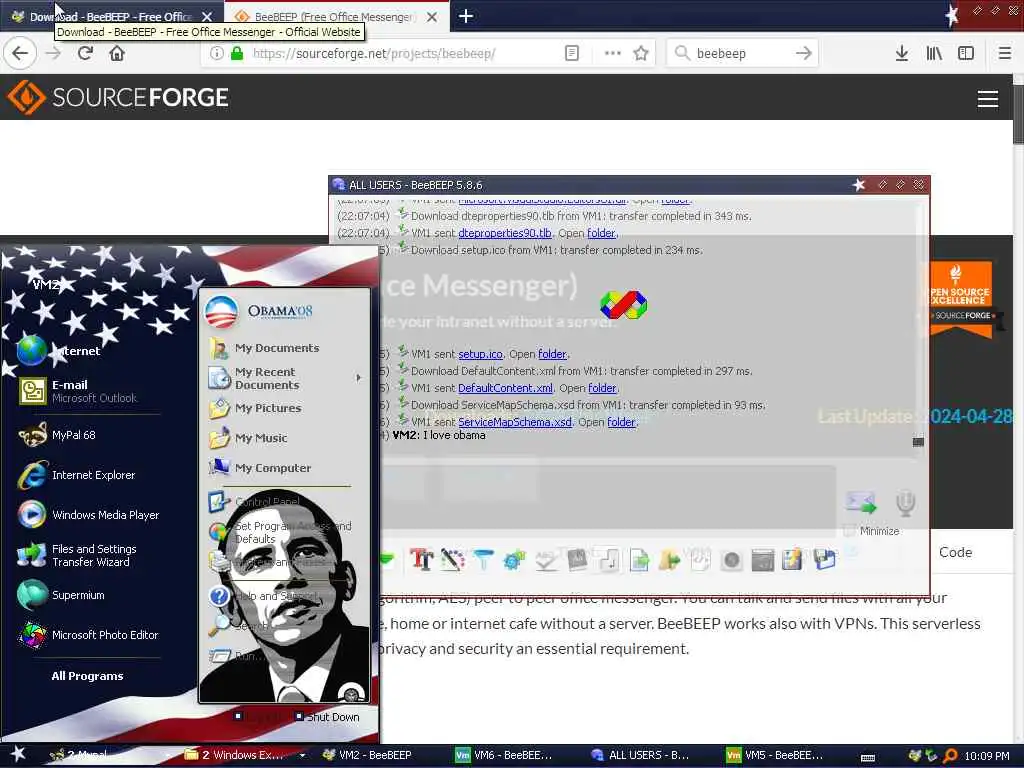
Task: Click the beebeep search box
Action: tap(742, 53)
